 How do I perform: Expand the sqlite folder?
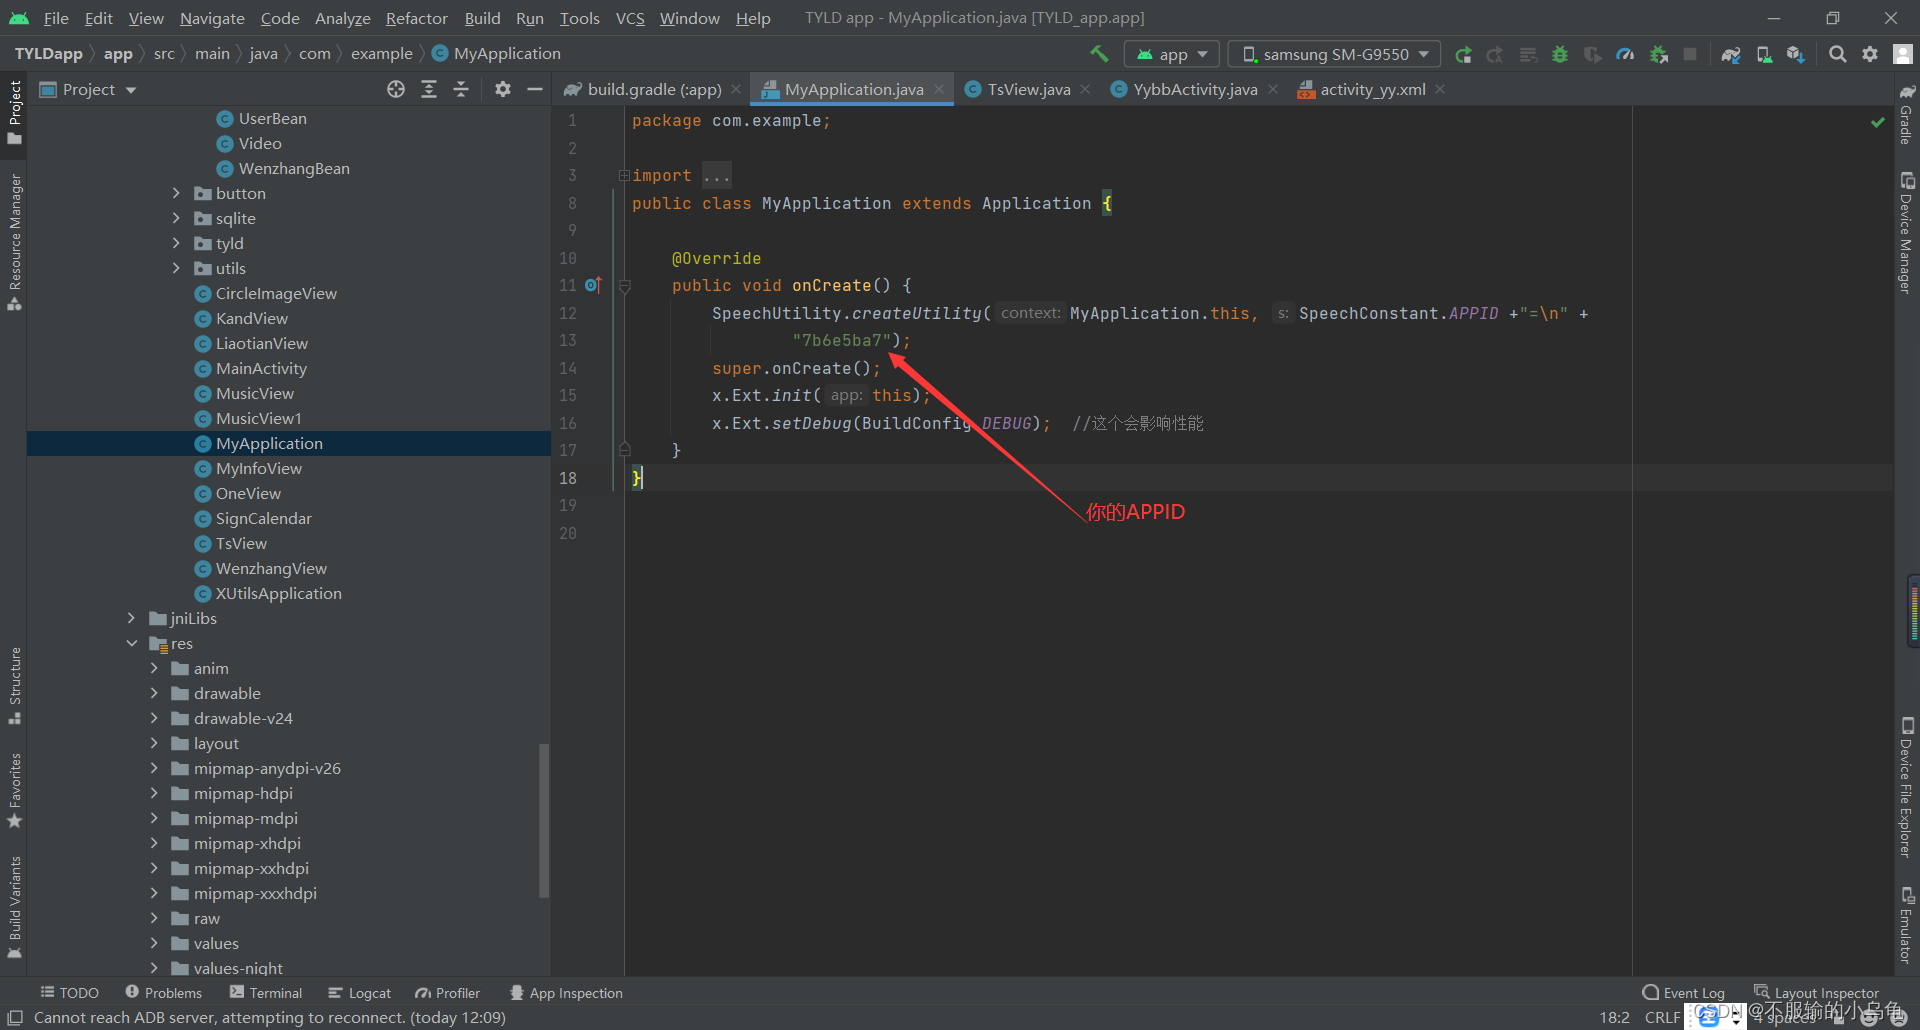click(x=176, y=218)
